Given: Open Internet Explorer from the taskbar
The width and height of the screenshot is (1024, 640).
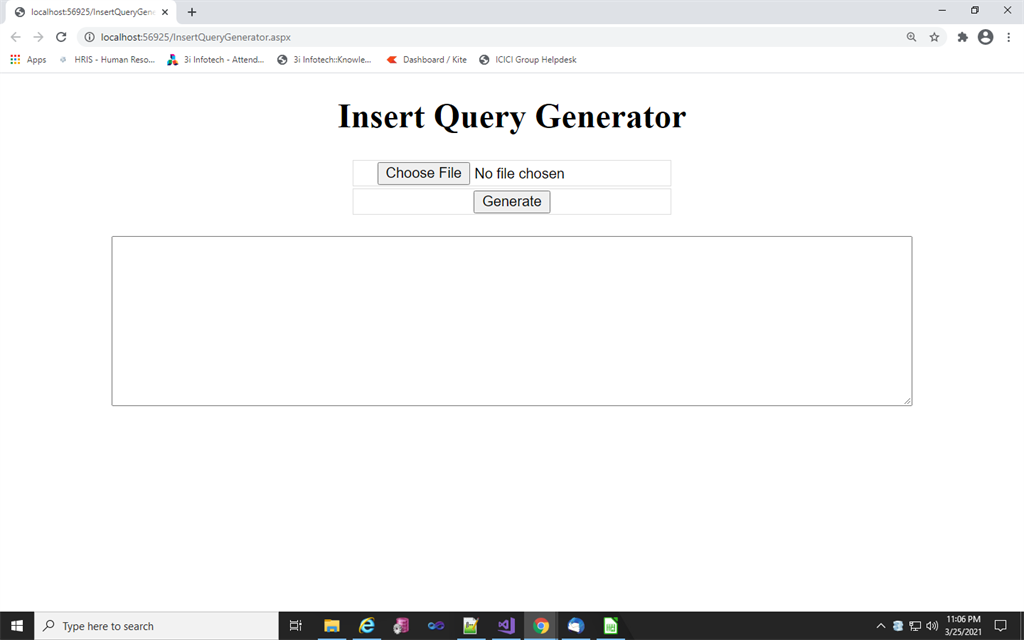Looking at the screenshot, I should 366,625.
